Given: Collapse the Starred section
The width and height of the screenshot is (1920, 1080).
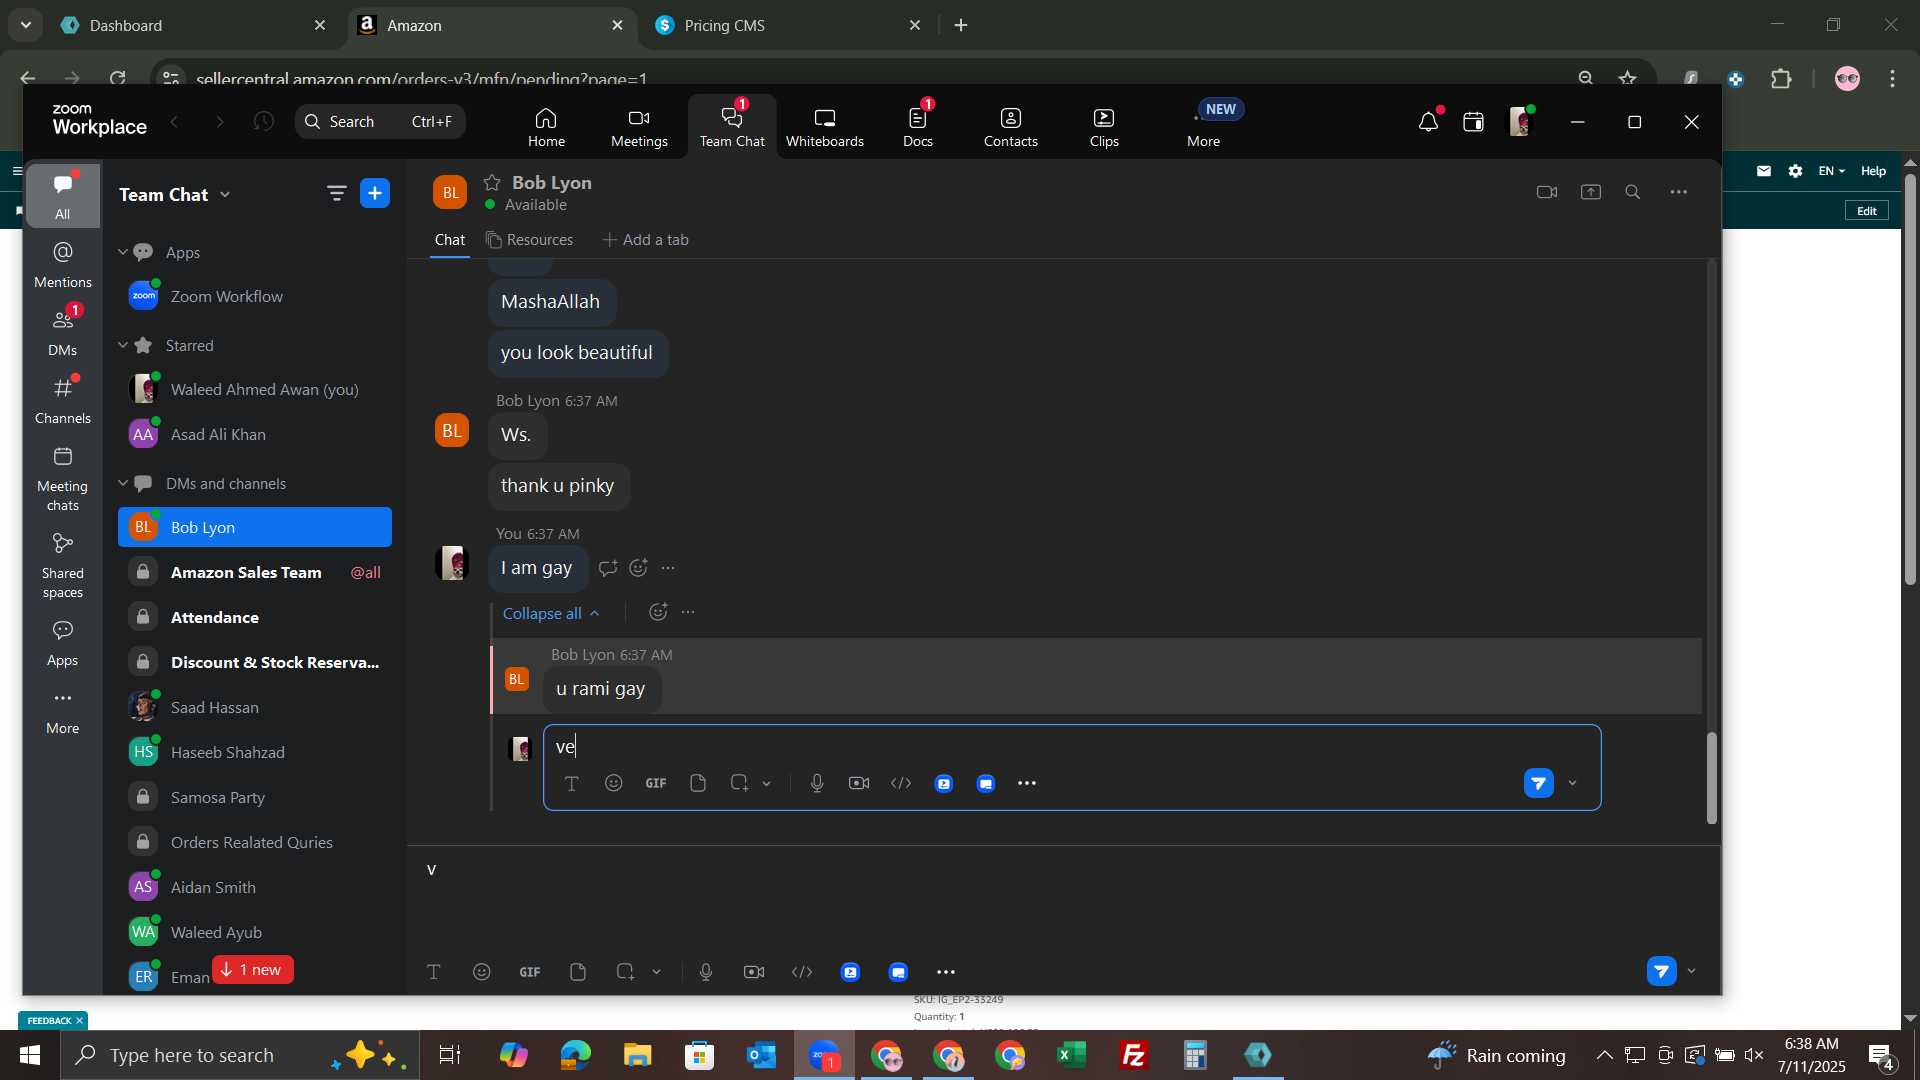Looking at the screenshot, I should pos(123,345).
